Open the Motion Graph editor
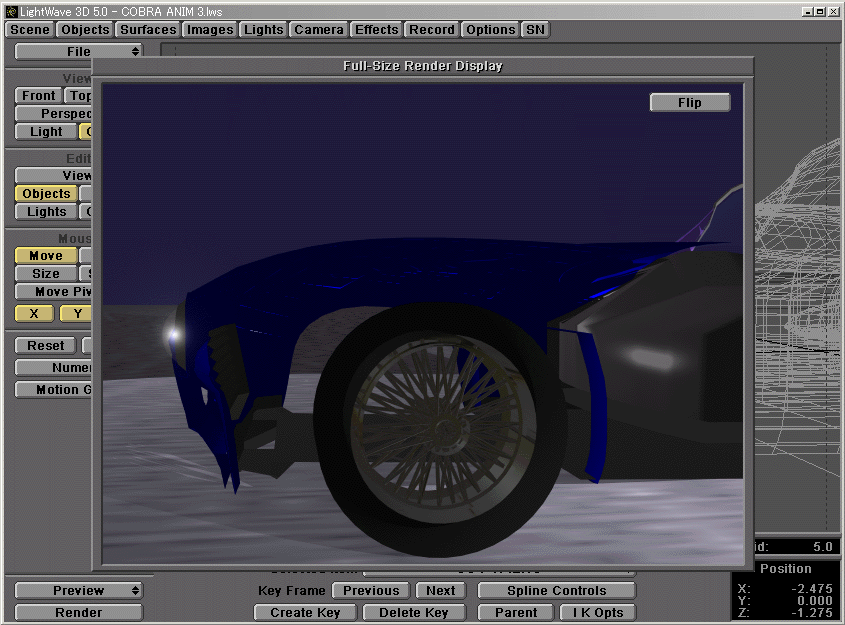 point(52,389)
